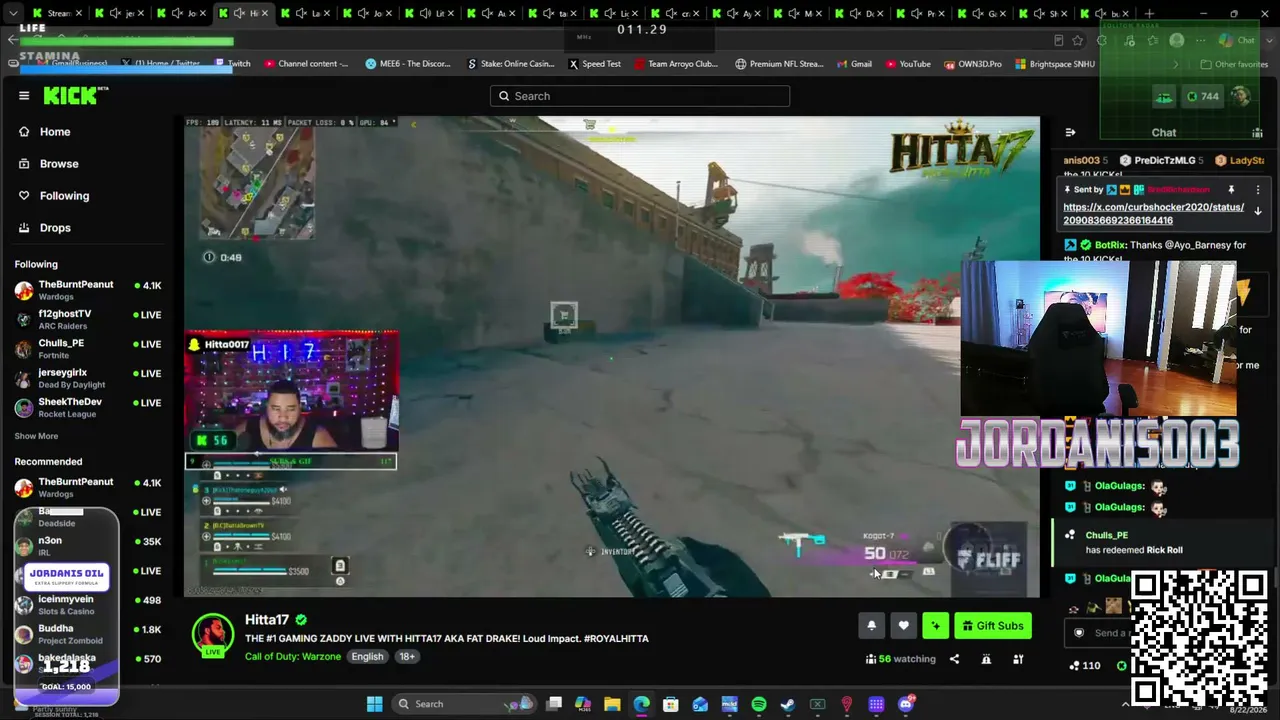Click the Gift Subs button
Screen dimensions: 1280x720
992,626
